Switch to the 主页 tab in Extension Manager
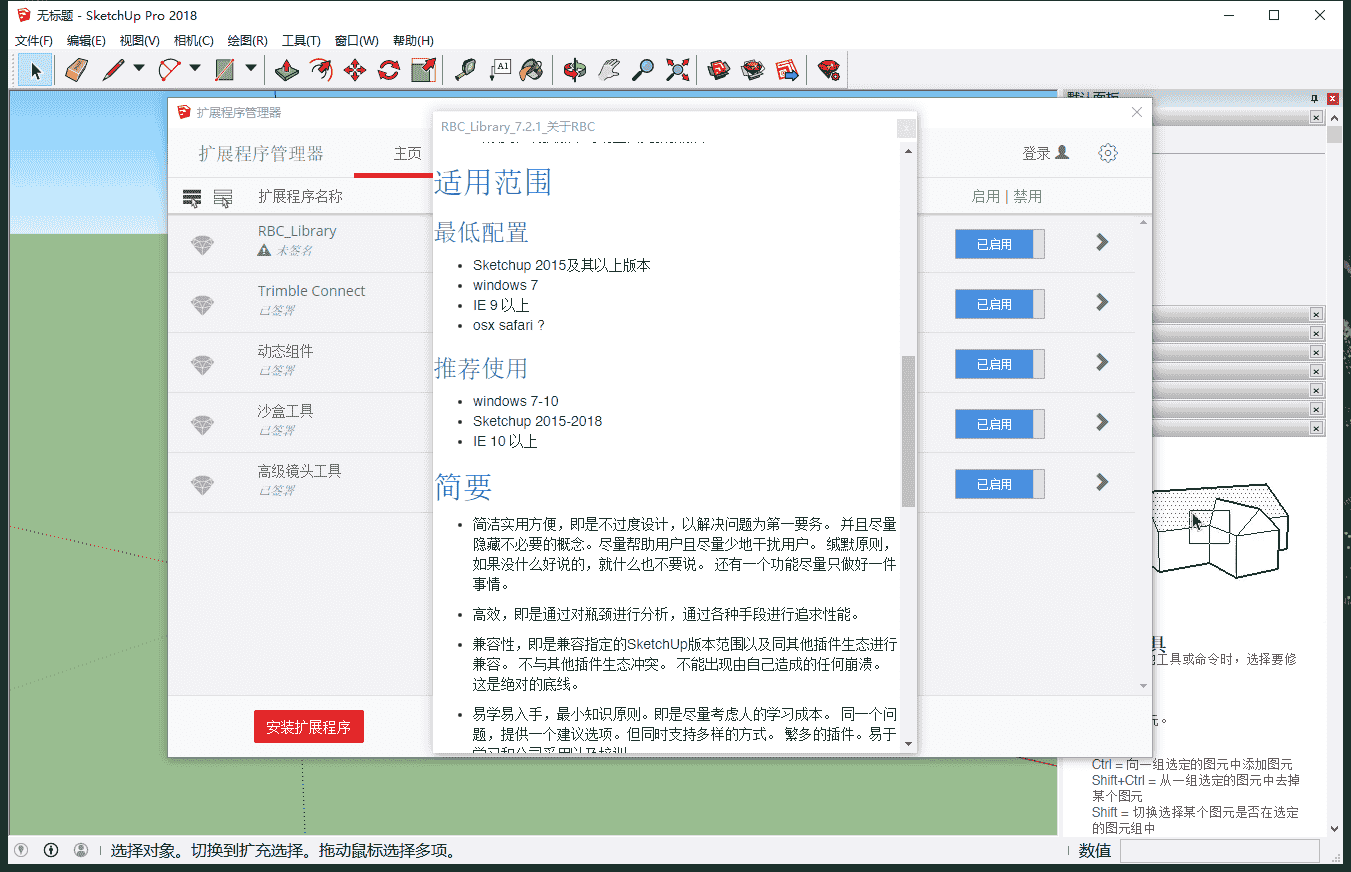The image size is (1351, 872). coord(407,154)
